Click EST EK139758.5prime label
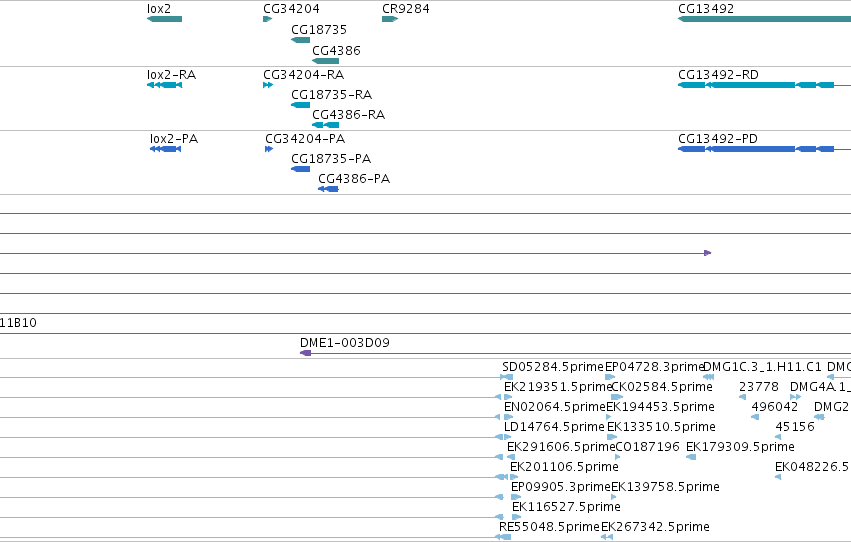 point(665,487)
